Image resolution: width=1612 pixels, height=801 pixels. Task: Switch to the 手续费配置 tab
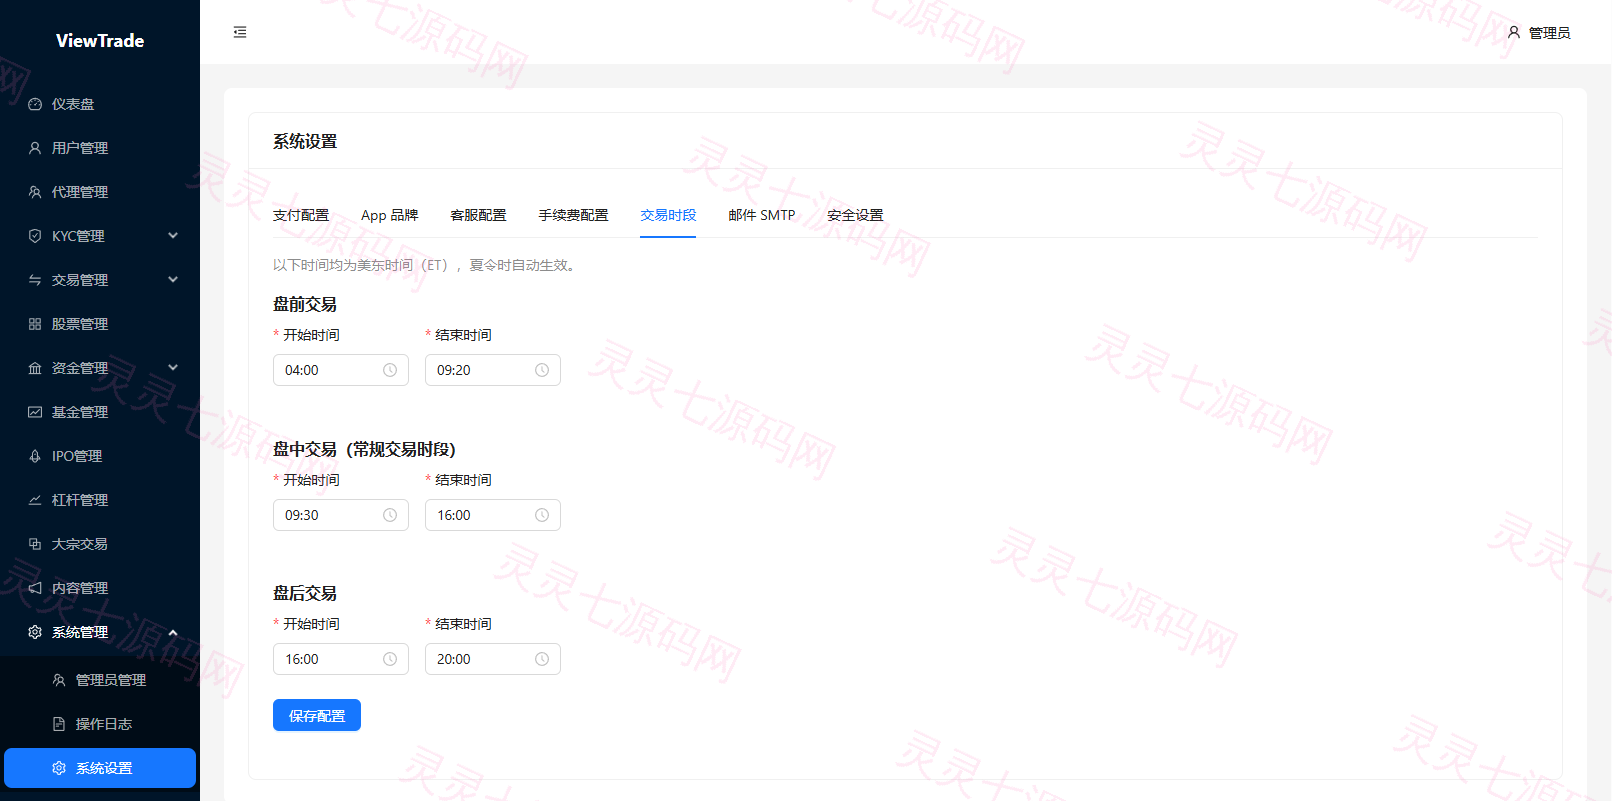(573, 215)
